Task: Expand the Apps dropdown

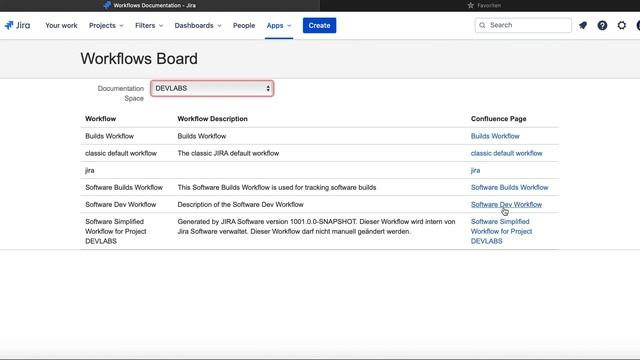Action: pyautogui.click(x=279, y=25)
